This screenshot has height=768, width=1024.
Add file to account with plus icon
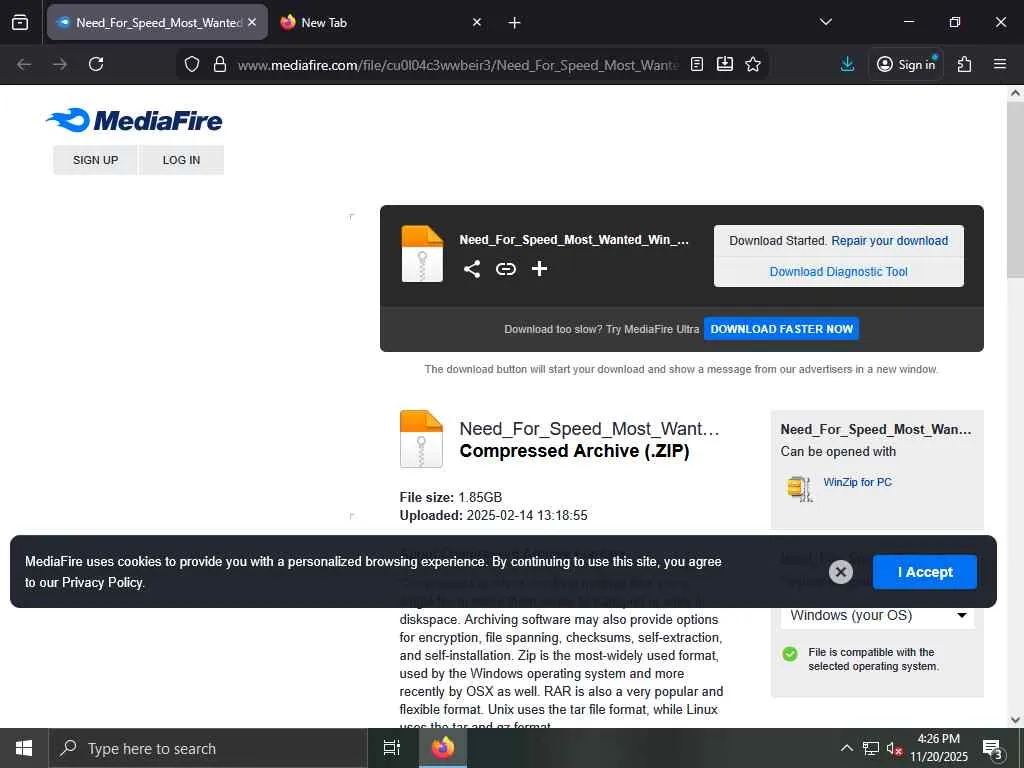pyautogui.click(x=539, y=268)
